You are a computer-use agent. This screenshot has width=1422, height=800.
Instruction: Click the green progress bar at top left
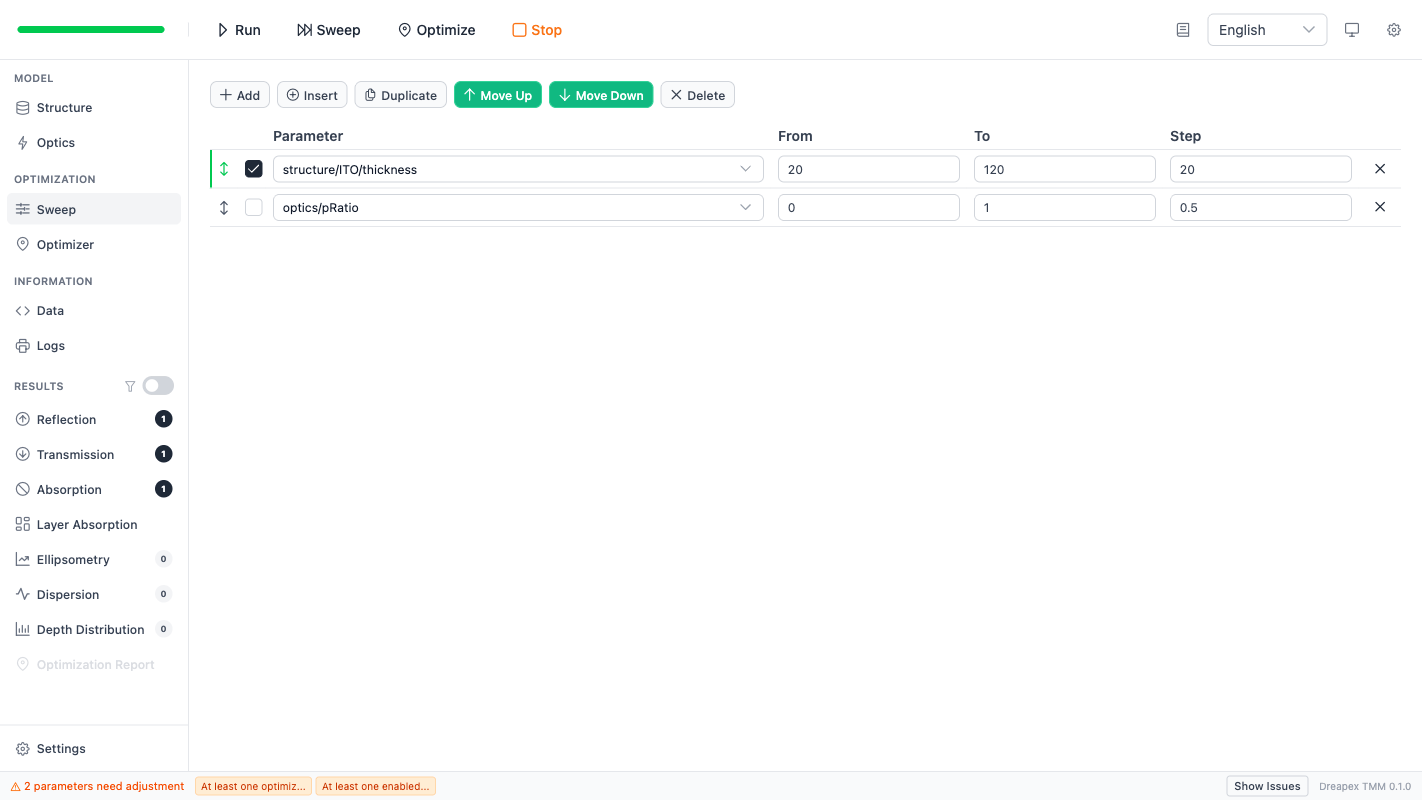click(x=91, y=30)
